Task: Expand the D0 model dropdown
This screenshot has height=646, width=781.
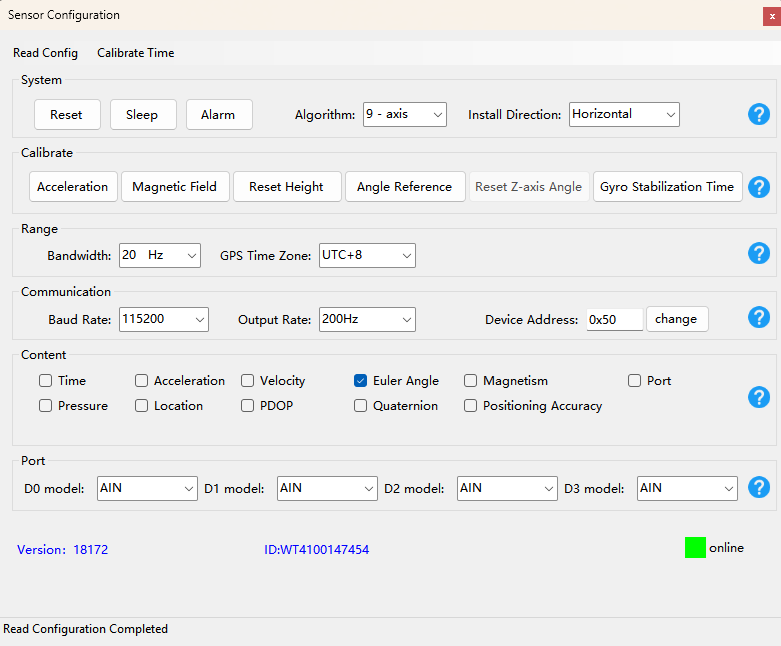Action: (x=147, y=488)
